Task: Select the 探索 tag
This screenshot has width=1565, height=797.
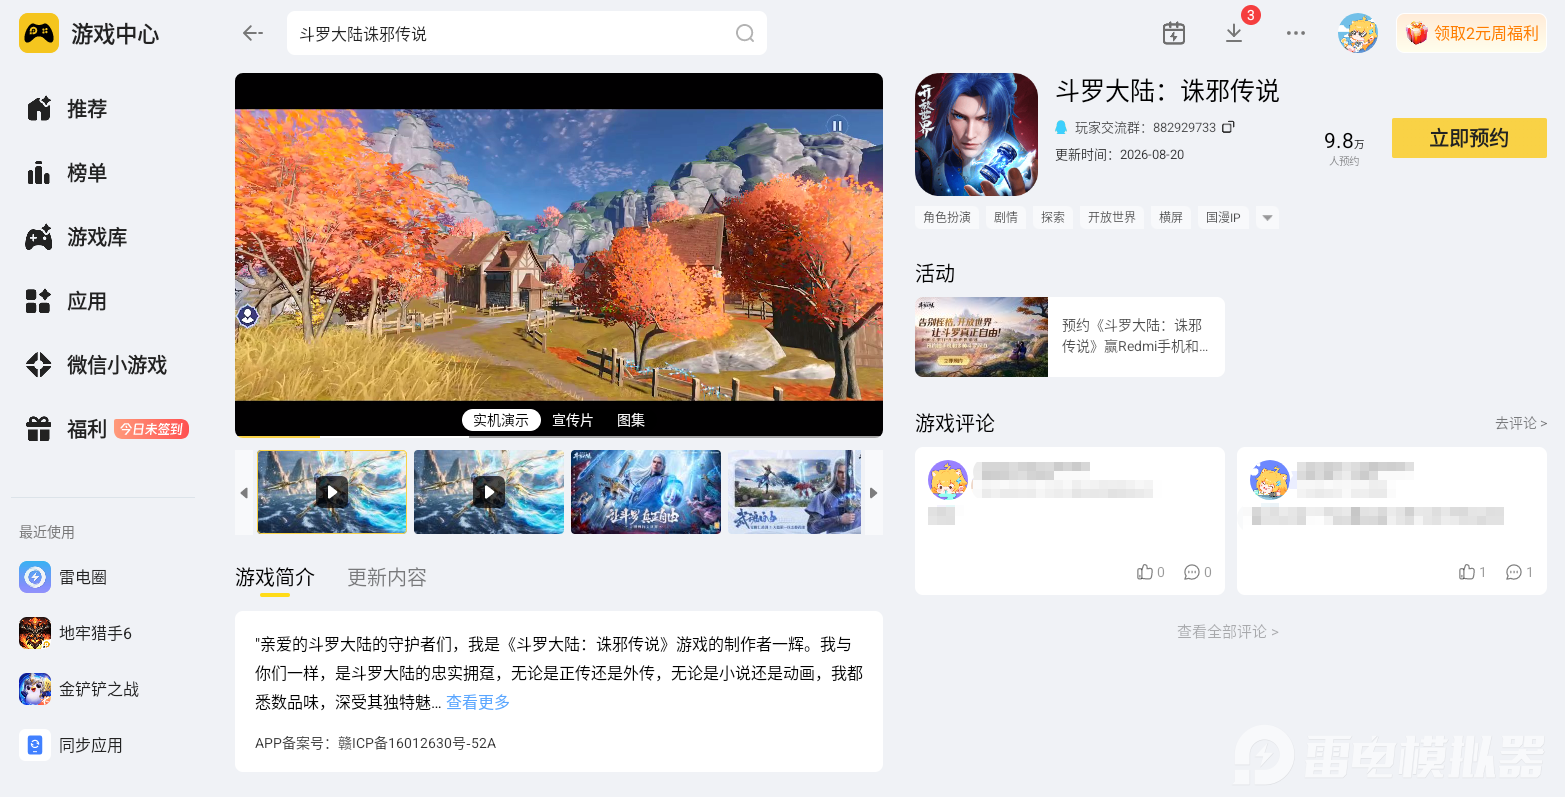Action: point(1053,217)
